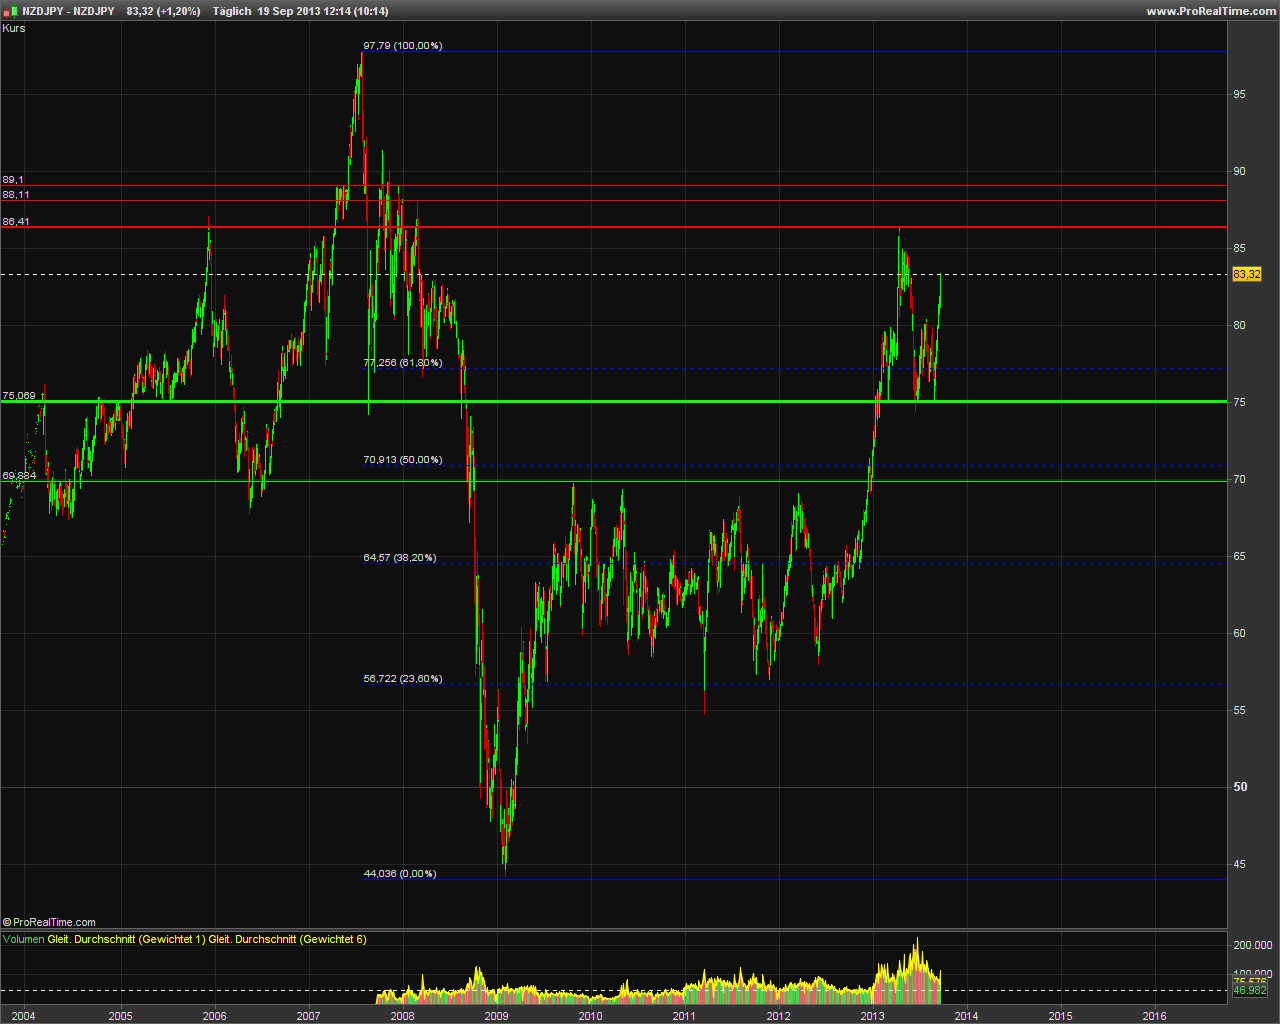Click the NZDJPY - NZDJPY chart title
The width and height of the screenshot is (1280, 1024).
(x=68, y=11)
